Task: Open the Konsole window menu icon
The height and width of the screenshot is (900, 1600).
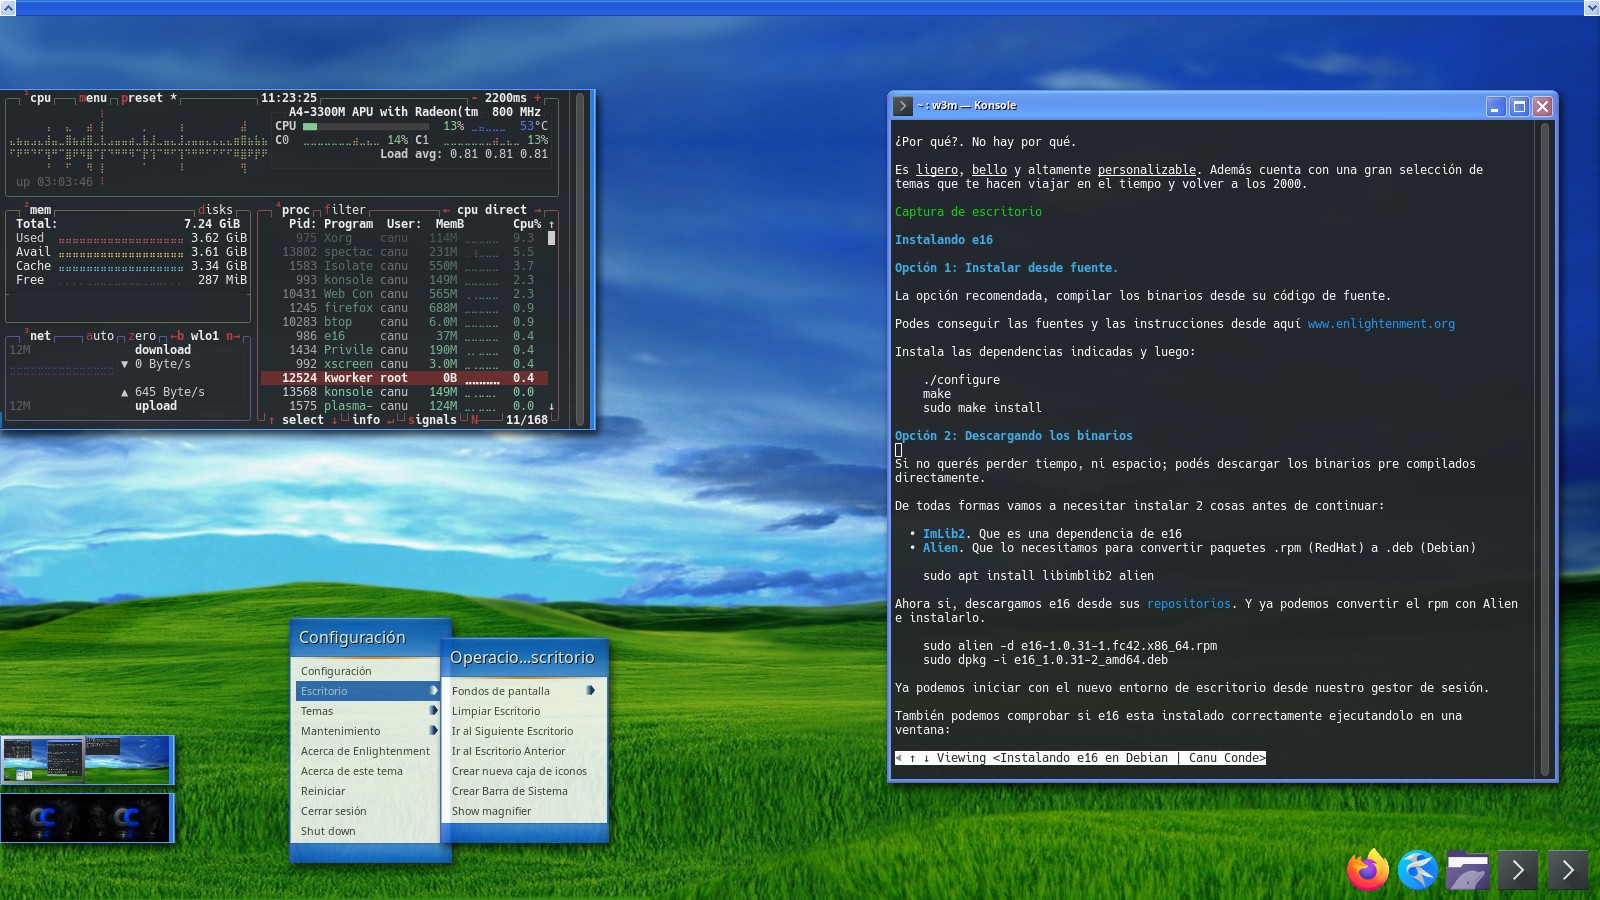Action: coord(903,105)
